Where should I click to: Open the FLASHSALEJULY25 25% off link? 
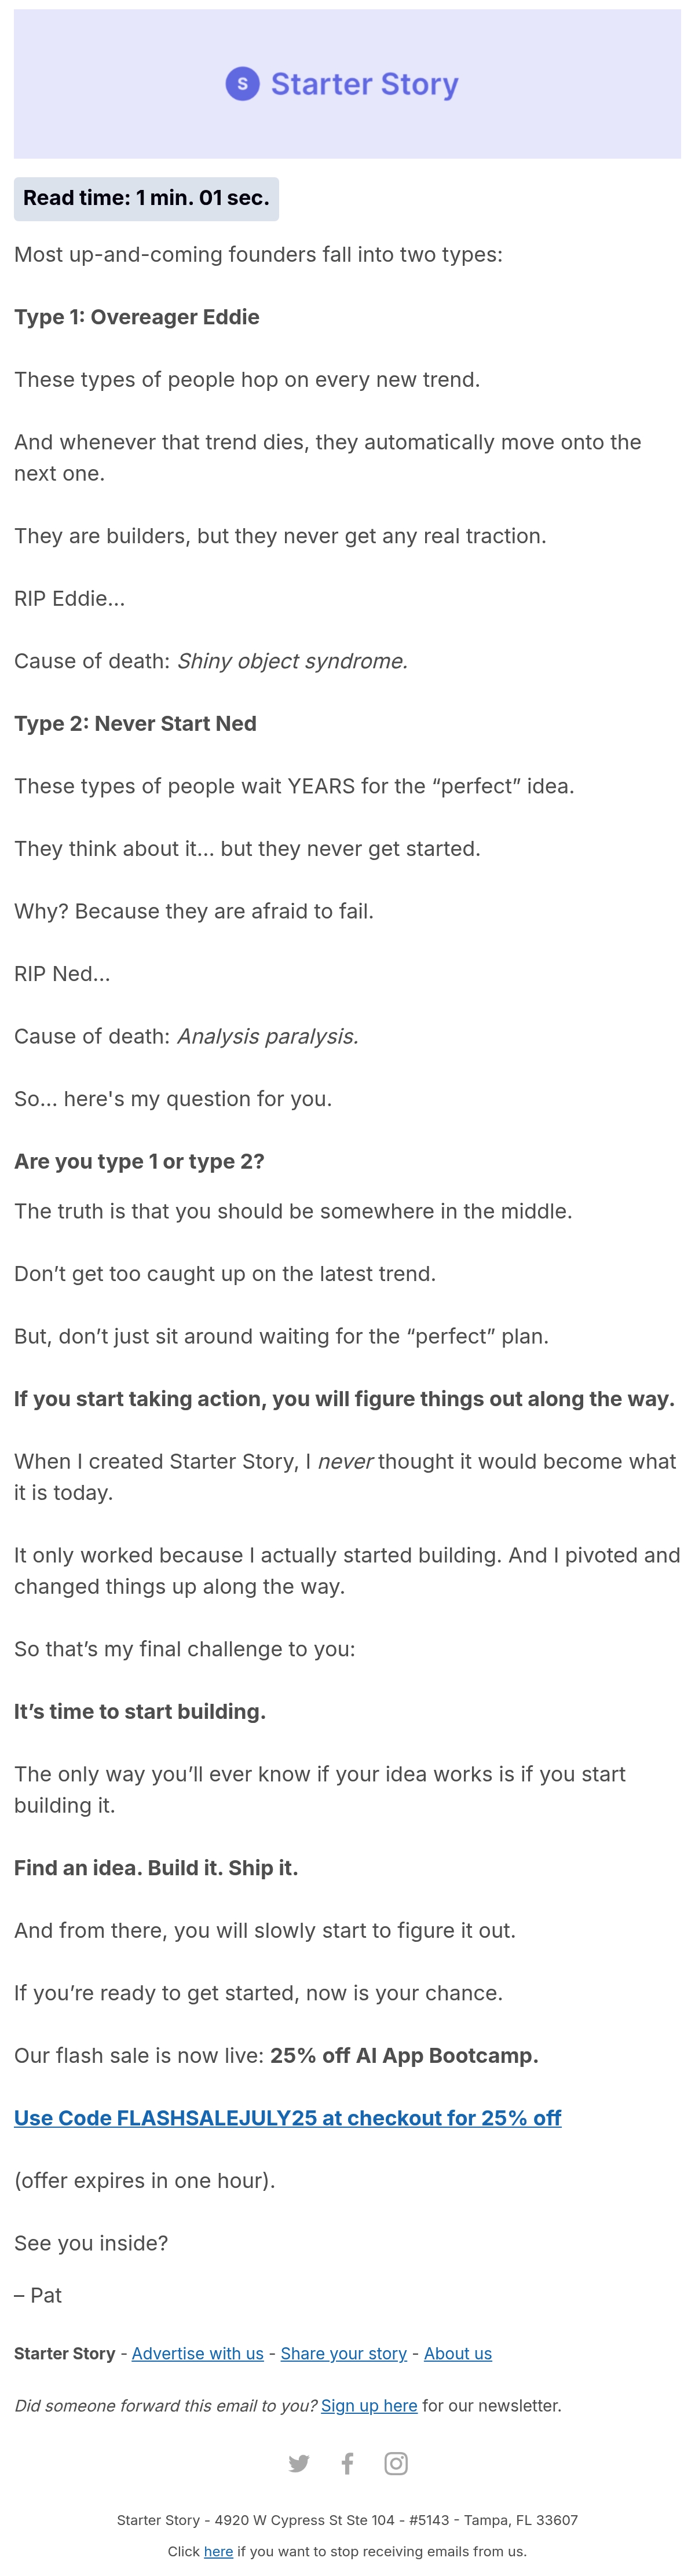(x=288, y=2117)
